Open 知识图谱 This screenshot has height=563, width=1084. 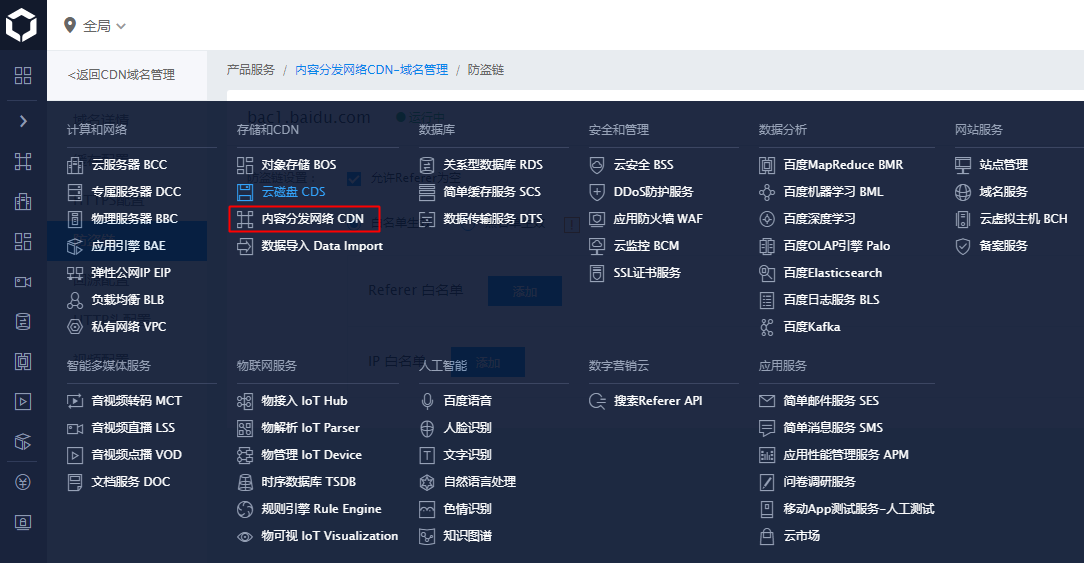[467, 535]
